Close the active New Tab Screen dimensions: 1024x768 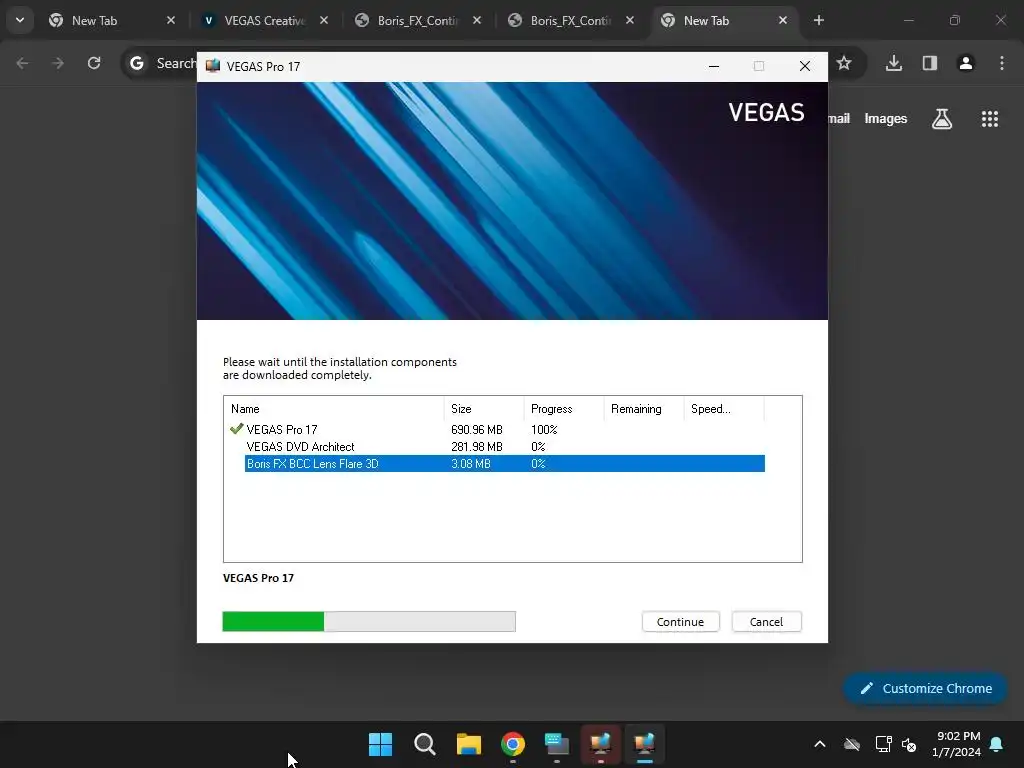[x=782, y=20]
